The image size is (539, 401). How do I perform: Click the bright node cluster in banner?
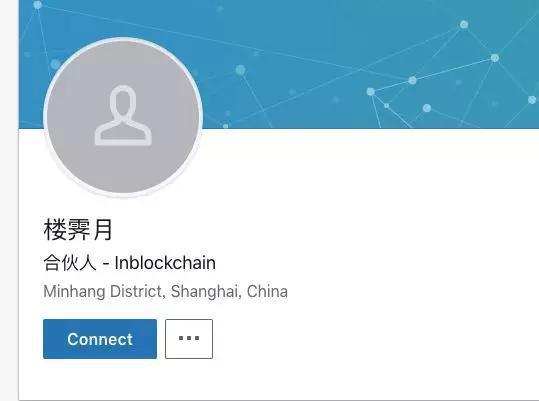(412, 80)
